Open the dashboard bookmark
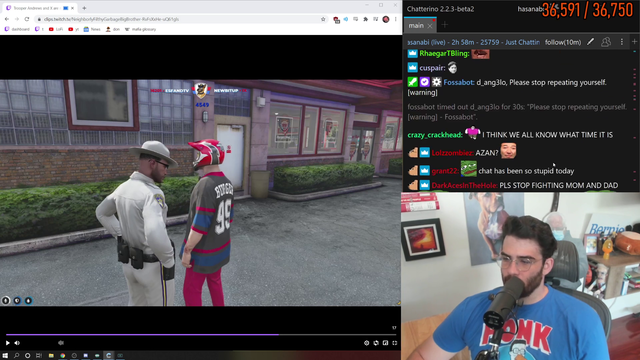The height and width of the screenshot is (360, 640). click(x=17, y=29)
